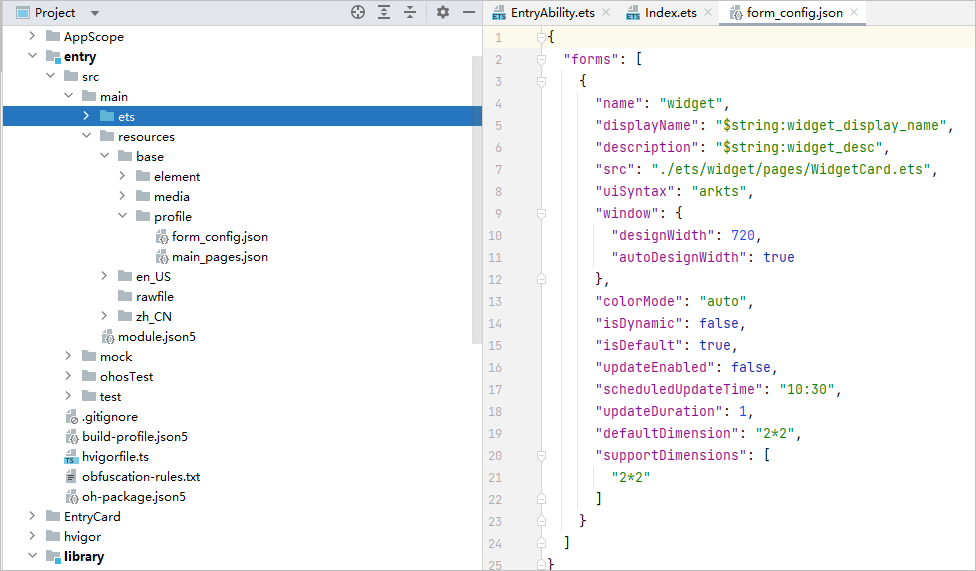Fold the "forms" array on line 2
The height and width of the screenshot is (571, 976).
[x=541, y=60]
